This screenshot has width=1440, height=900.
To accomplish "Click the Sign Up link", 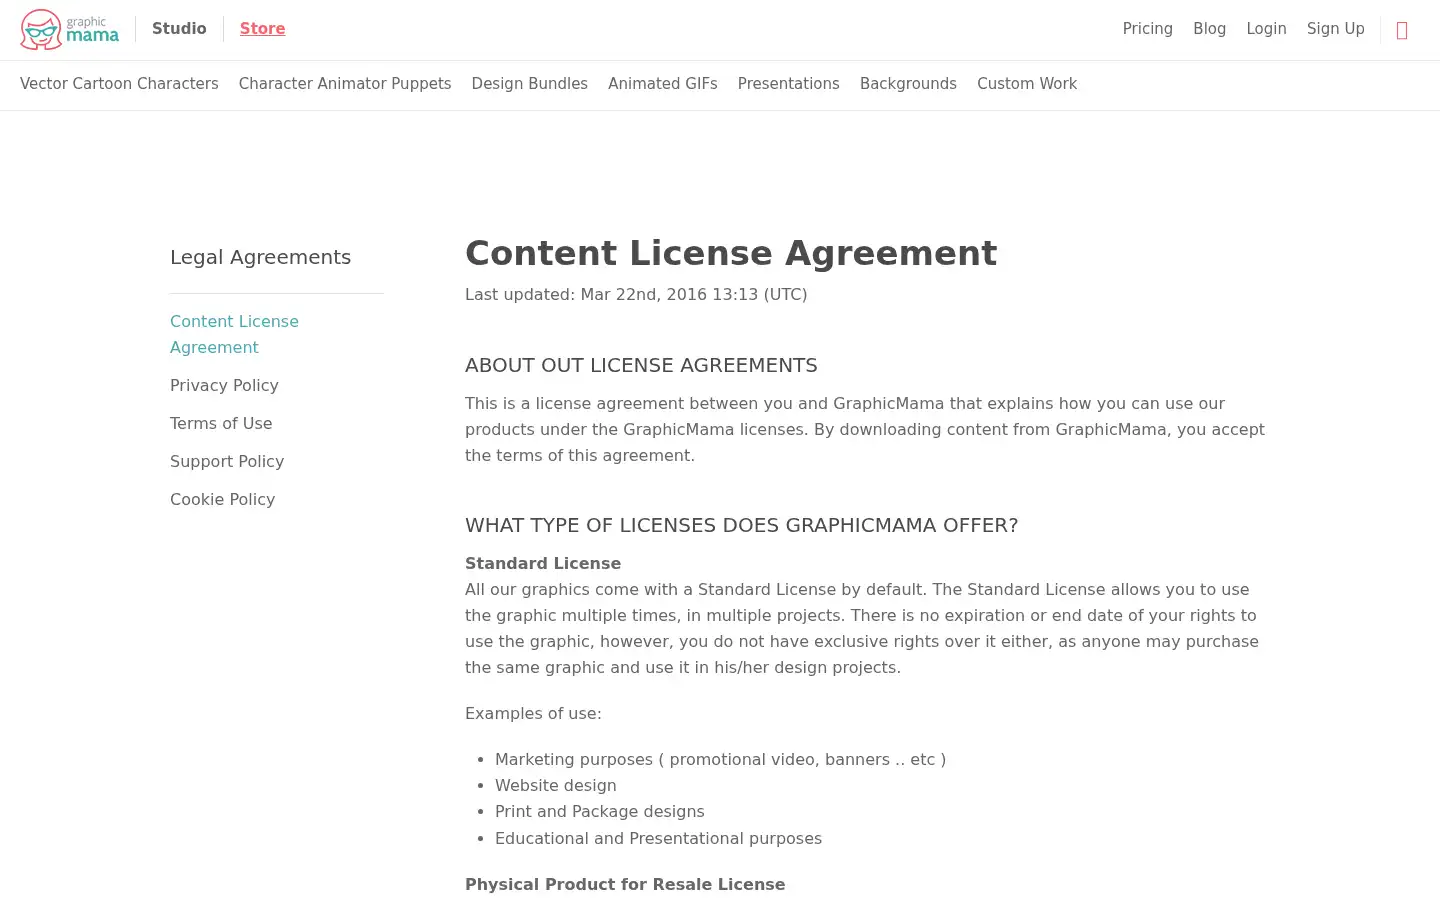I will (1335, 29).
